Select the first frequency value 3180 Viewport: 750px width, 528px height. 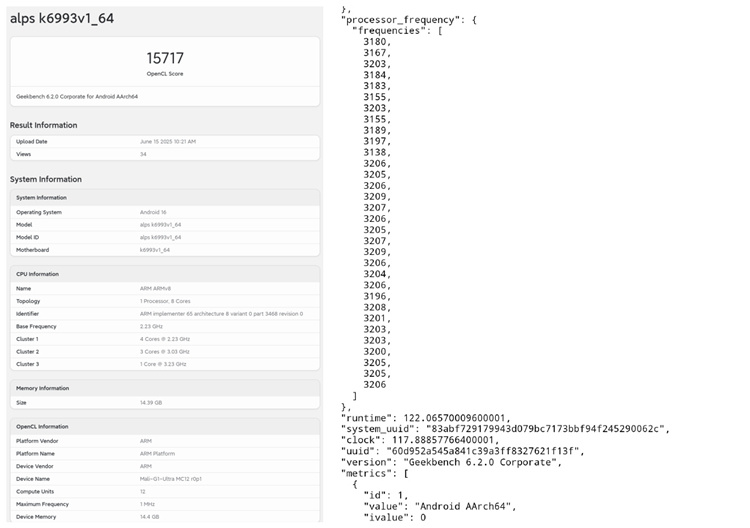point(377,42)
